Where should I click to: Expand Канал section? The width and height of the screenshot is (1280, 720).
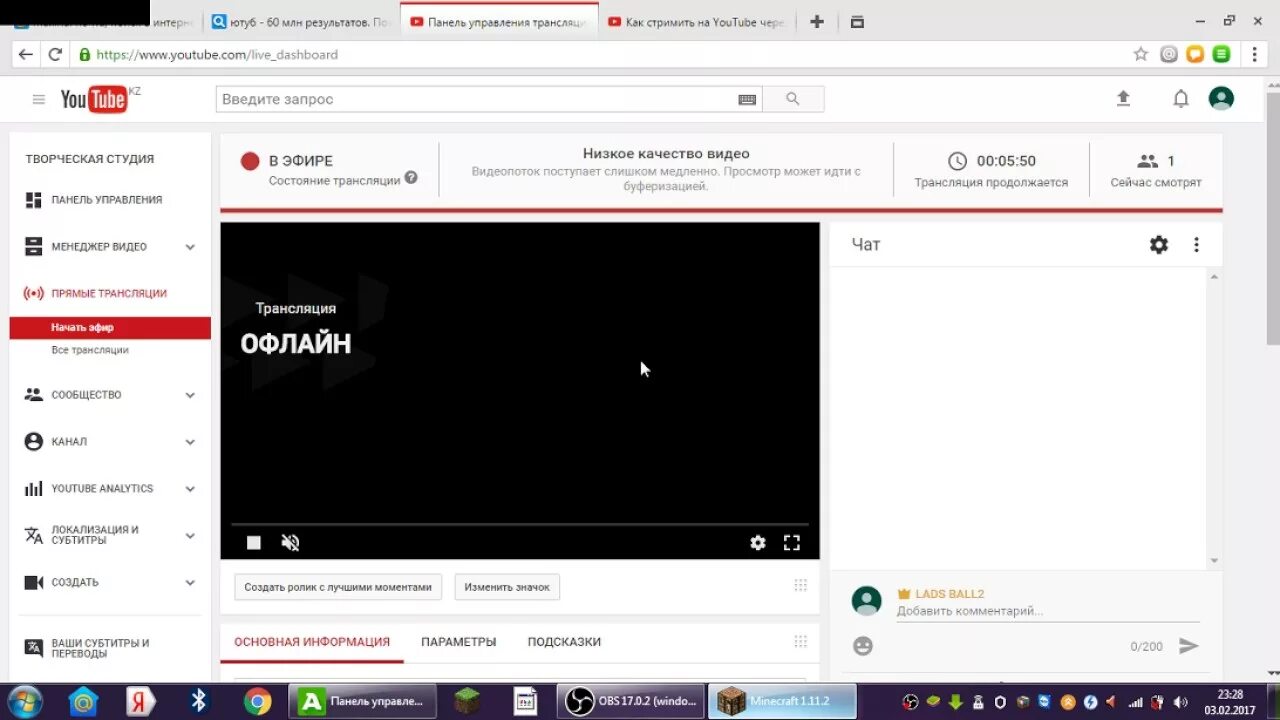190,442
